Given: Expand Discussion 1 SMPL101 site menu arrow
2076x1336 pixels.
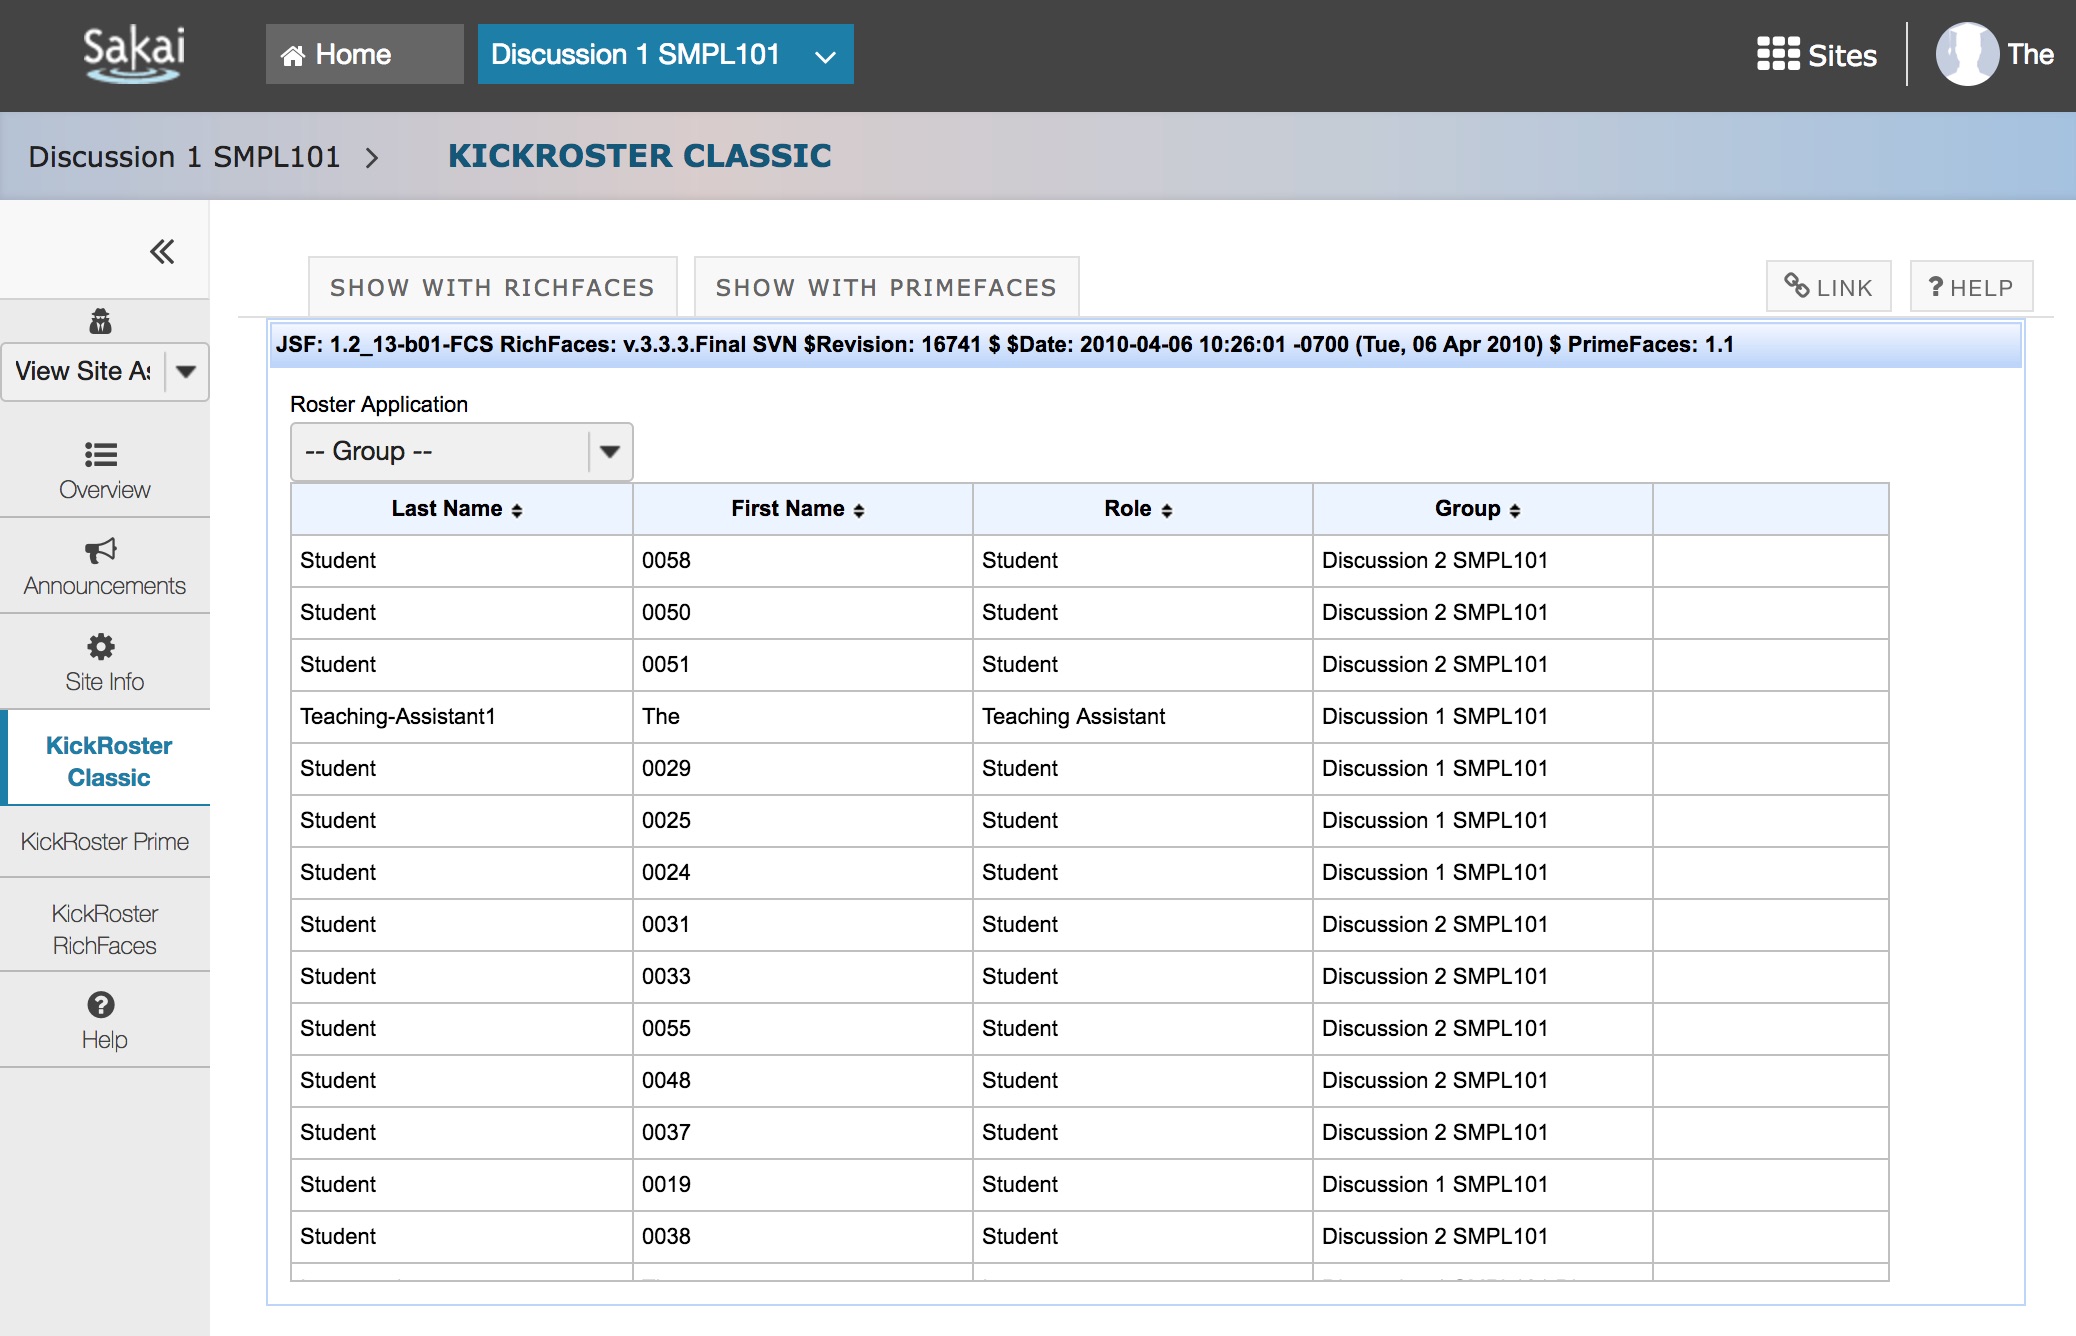Looking at the screenshot, I should pos(825,56).
